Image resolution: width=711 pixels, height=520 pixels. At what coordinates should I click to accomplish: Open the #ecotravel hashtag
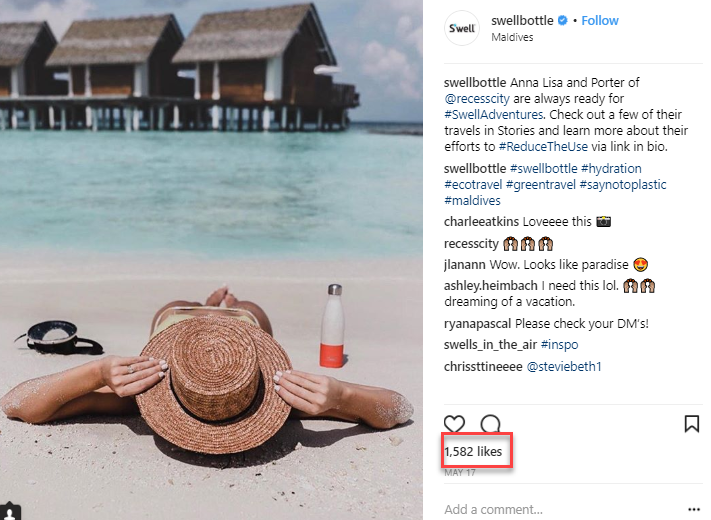[x=474, y=185]
